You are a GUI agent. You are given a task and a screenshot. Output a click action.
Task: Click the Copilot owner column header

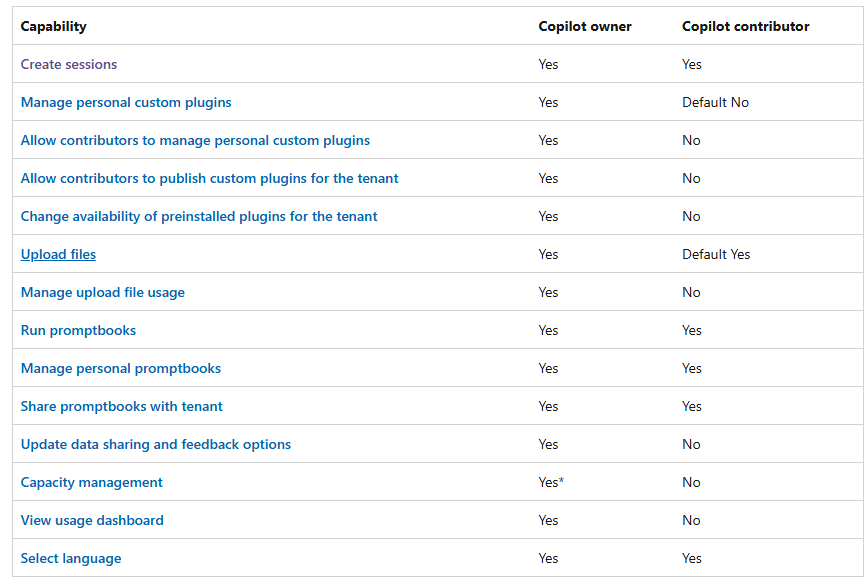click(585, 26)
